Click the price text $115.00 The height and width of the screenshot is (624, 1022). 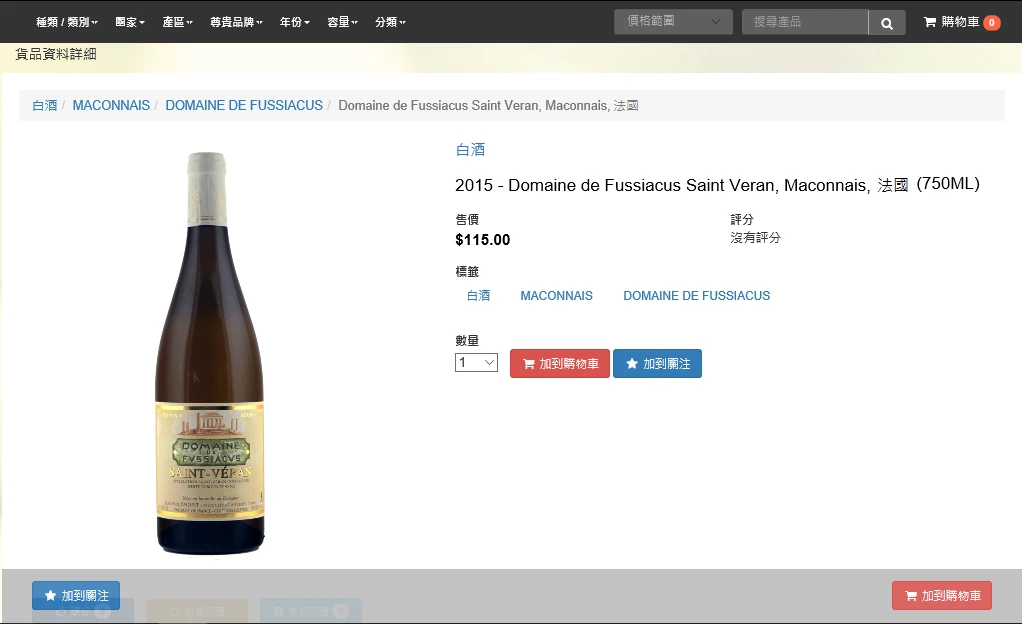(x=482, y=240)
